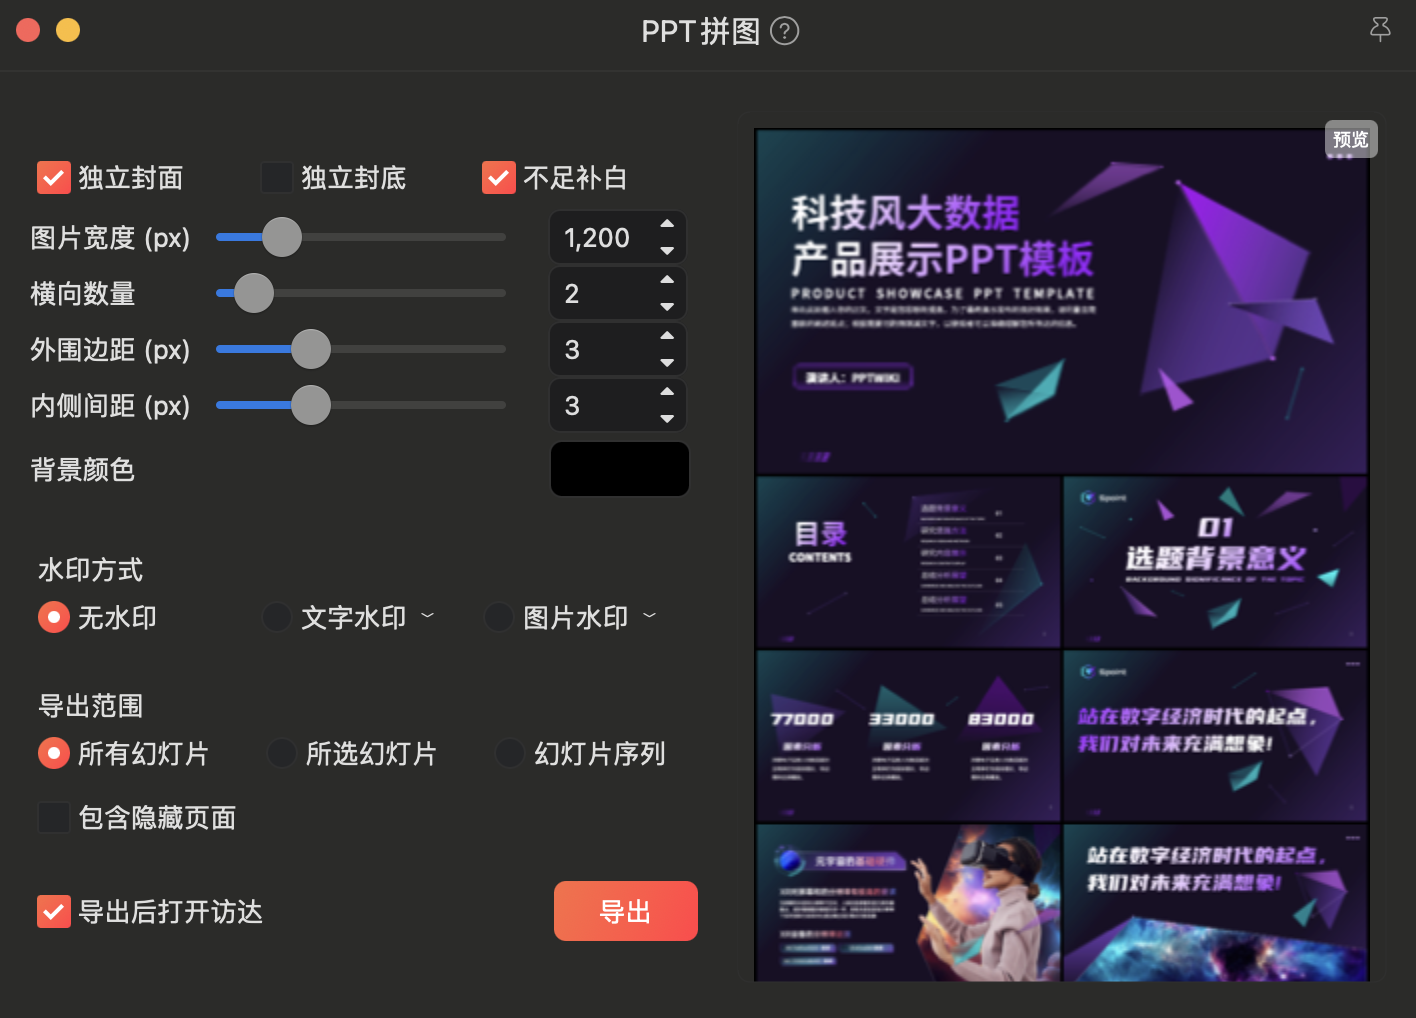Toggle the 不足补白 checkbox

499,178
